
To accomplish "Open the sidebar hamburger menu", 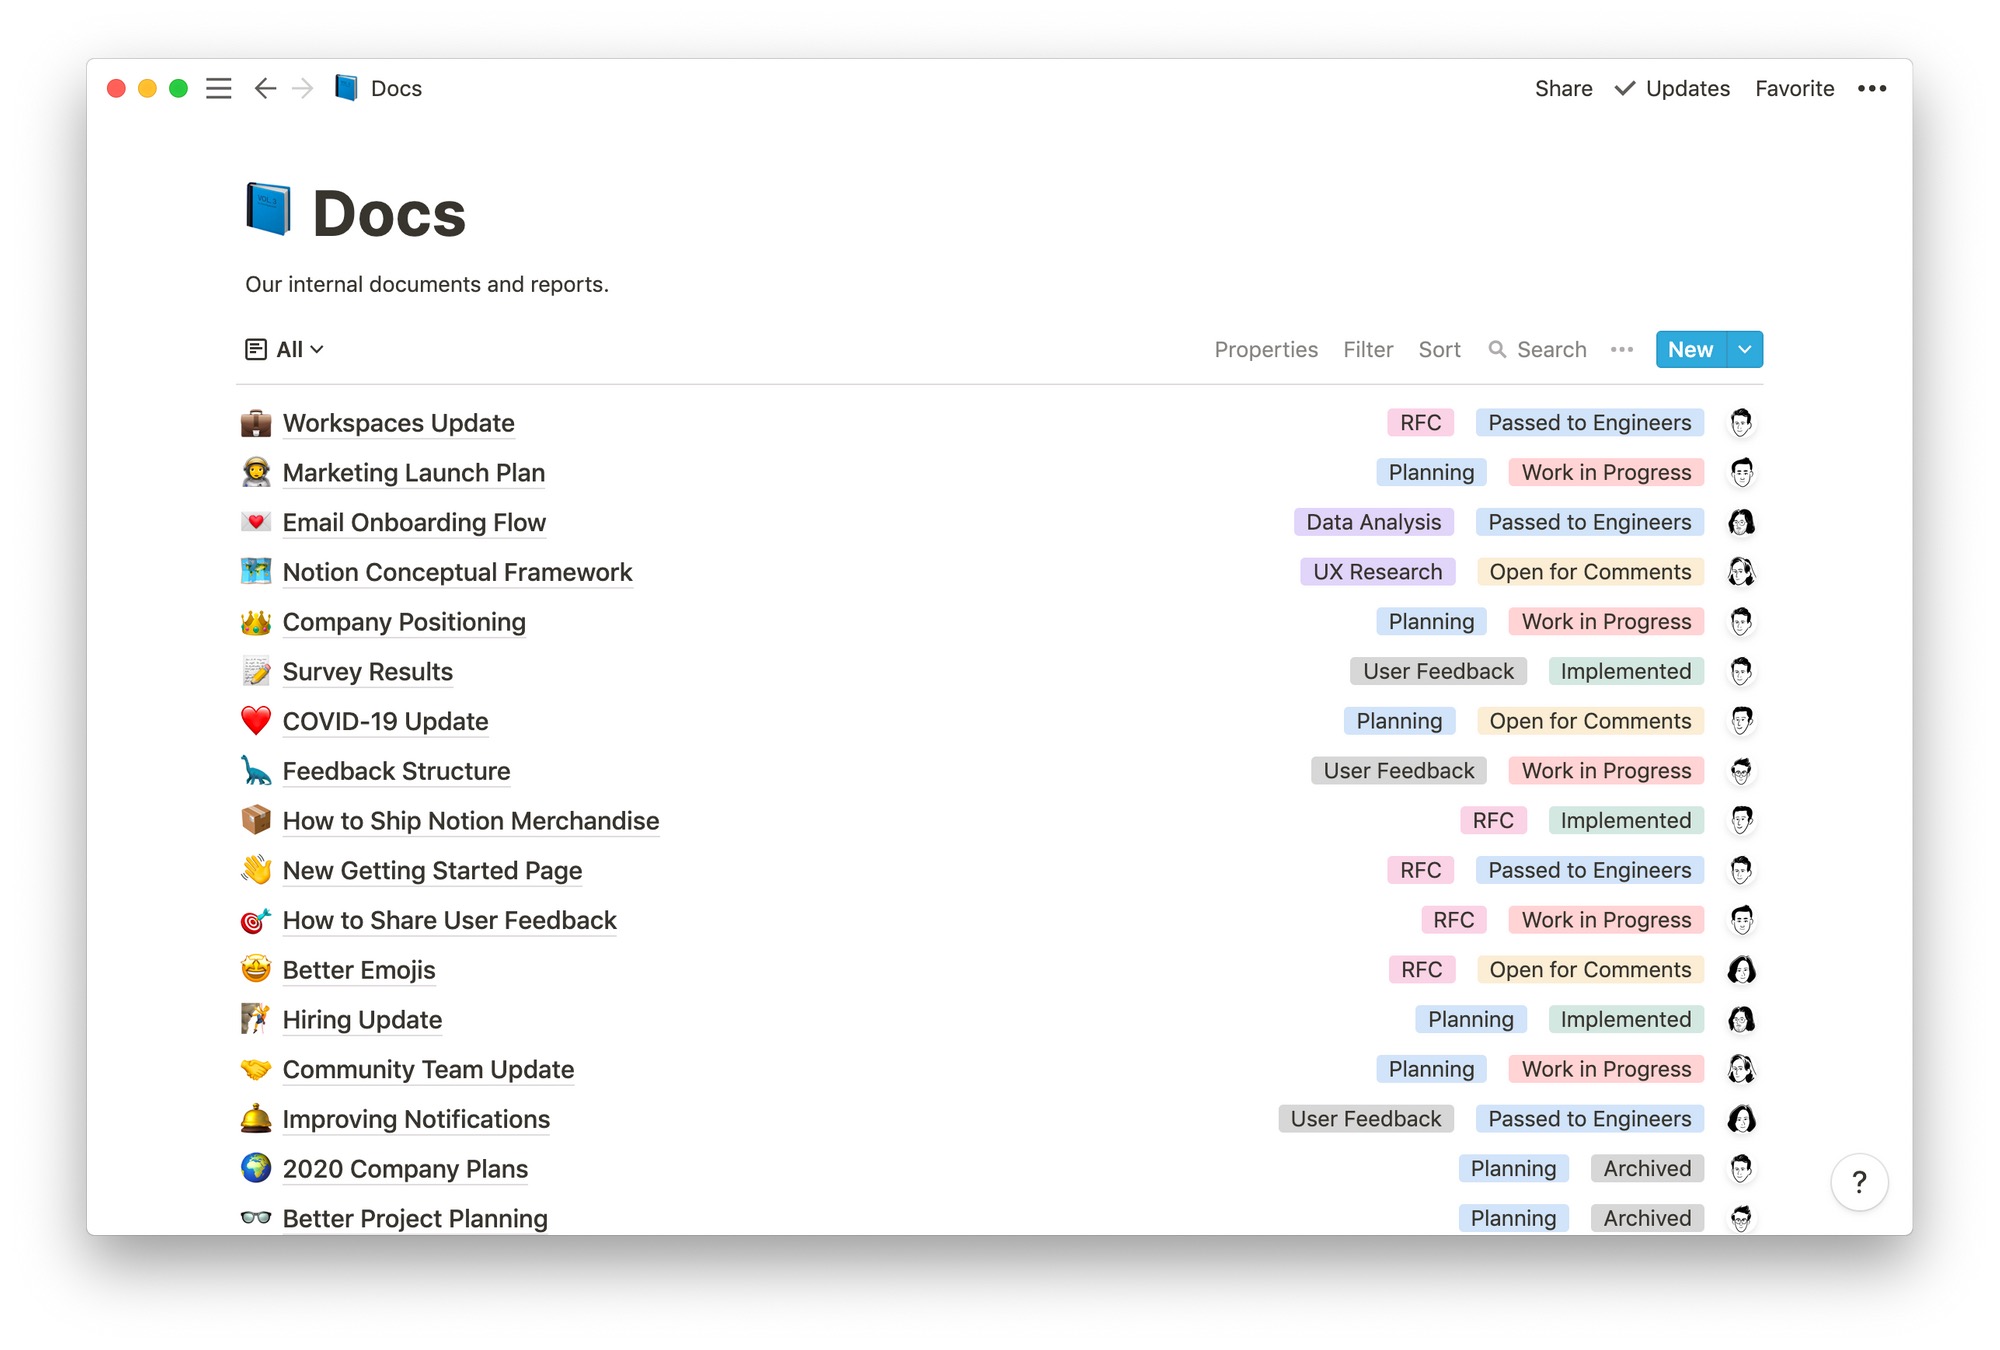I will pos(218,89).
